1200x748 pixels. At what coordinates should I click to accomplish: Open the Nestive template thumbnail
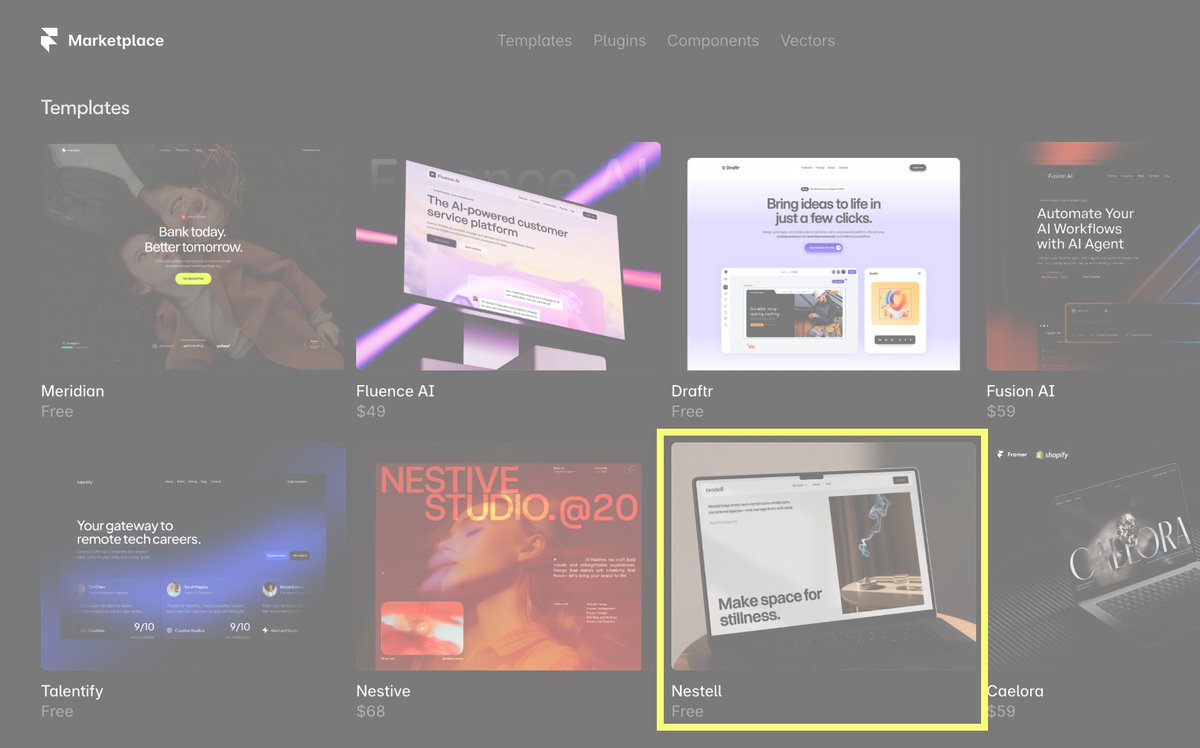click(509, 556)
